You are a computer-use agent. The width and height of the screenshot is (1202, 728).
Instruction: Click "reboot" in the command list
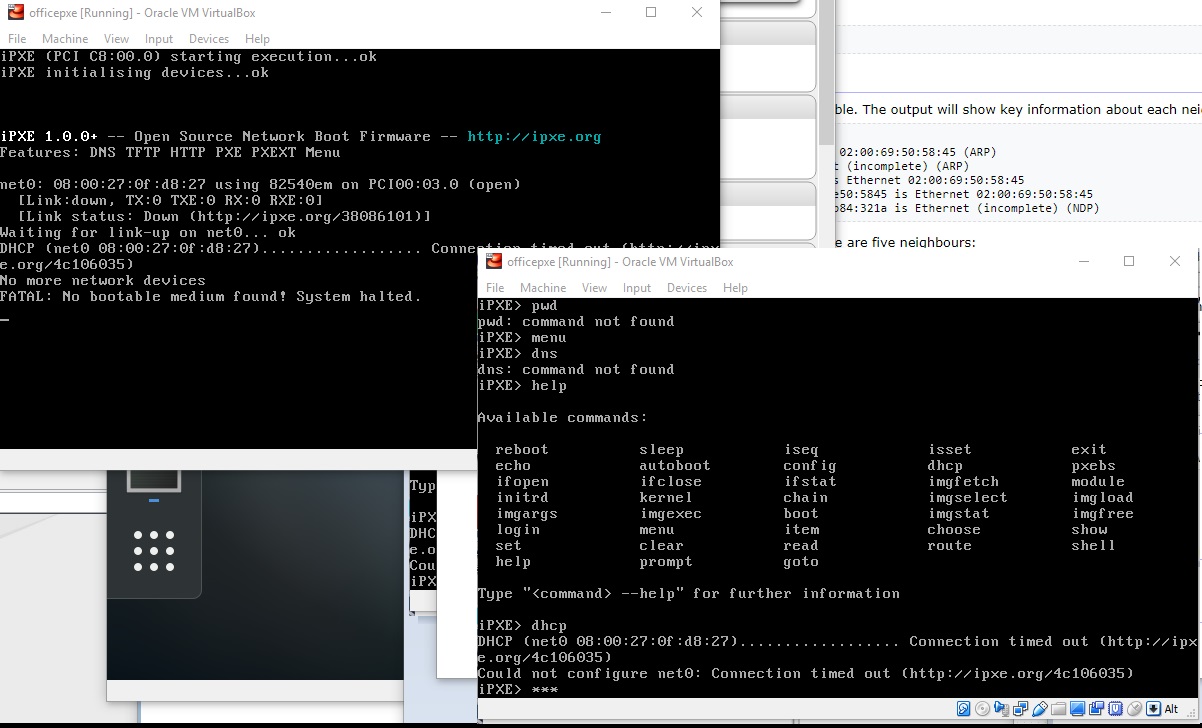pos(522,450)
